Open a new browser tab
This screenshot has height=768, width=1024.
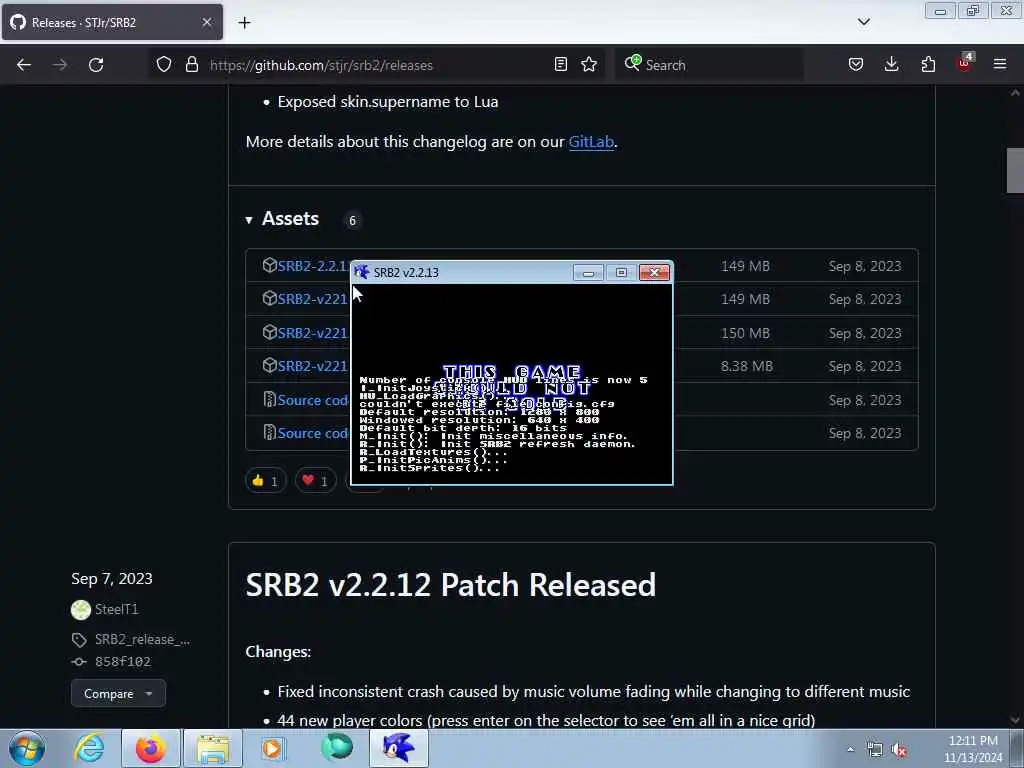244,23
